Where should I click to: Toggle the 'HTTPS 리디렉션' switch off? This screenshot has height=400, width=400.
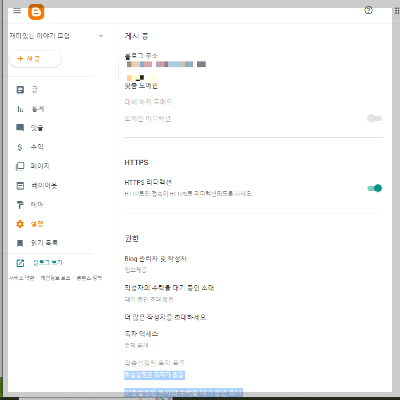[375, 188]
